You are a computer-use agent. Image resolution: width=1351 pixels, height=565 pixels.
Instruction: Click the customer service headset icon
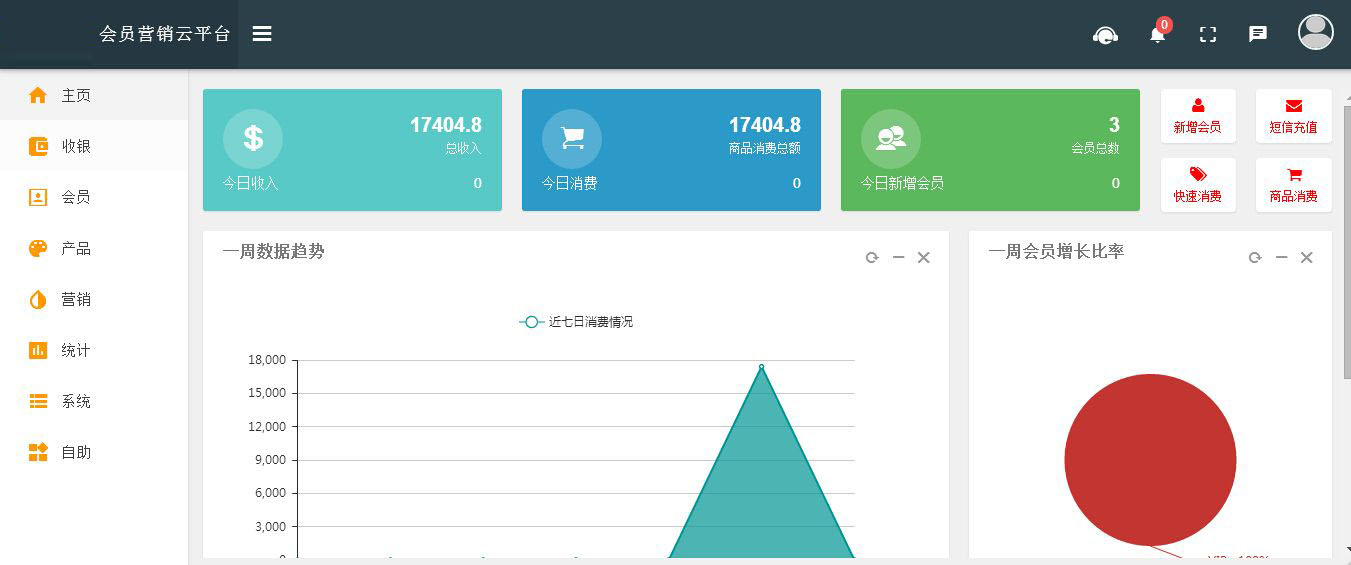coord(1105,35)
